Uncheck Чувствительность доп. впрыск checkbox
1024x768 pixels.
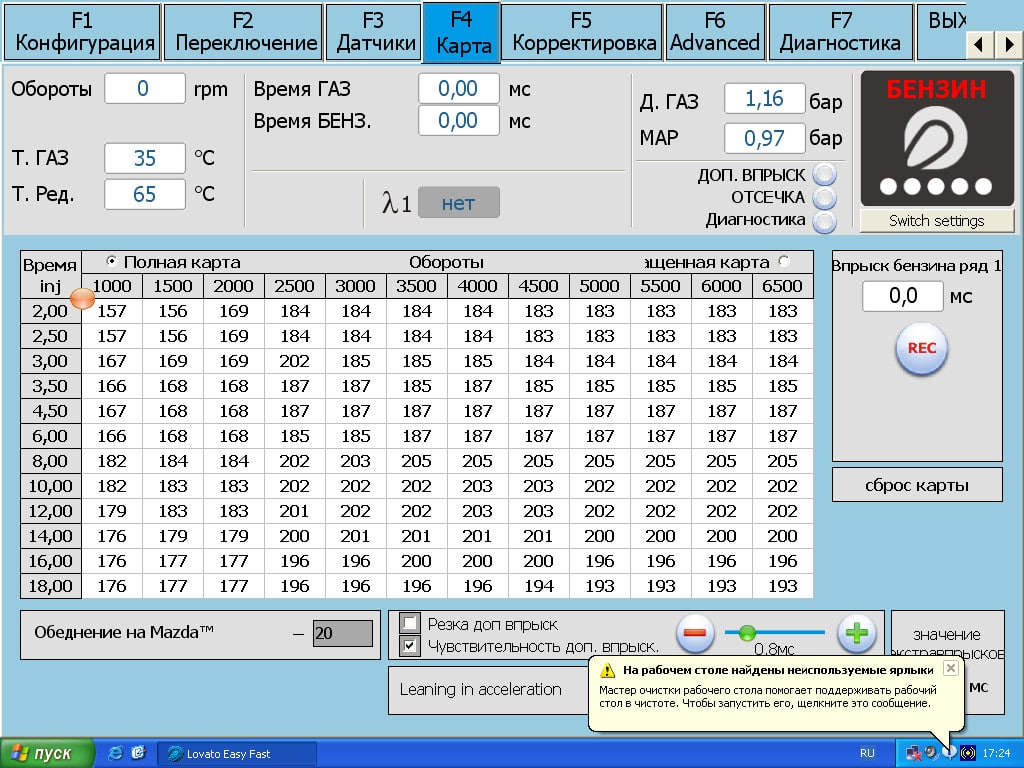click(x=409, y=646)
